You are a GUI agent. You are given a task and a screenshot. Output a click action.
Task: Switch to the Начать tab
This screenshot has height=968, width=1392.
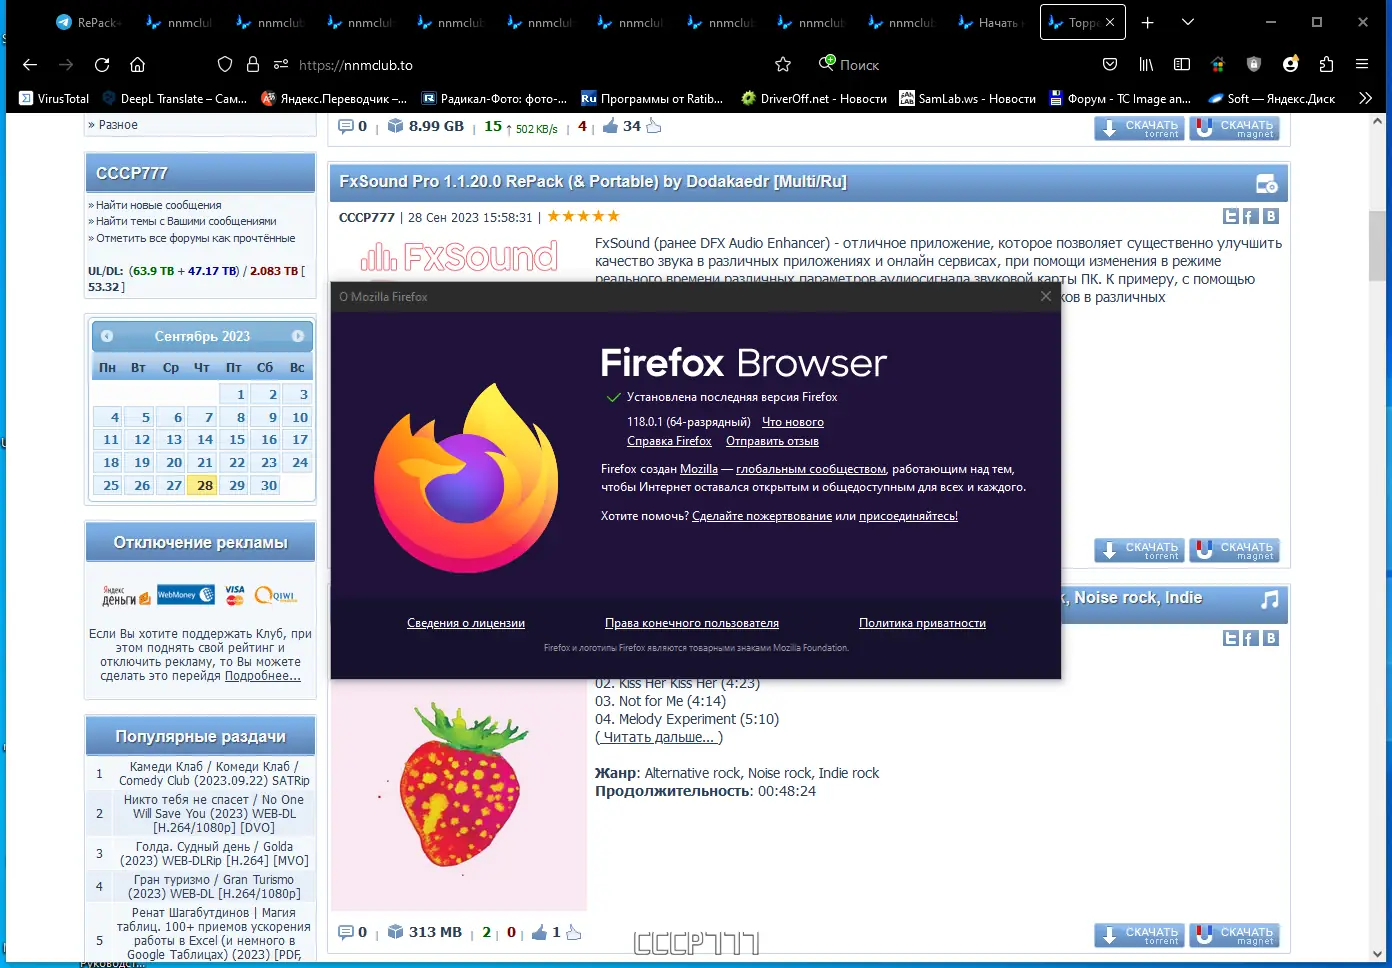[x=990, y=22]
